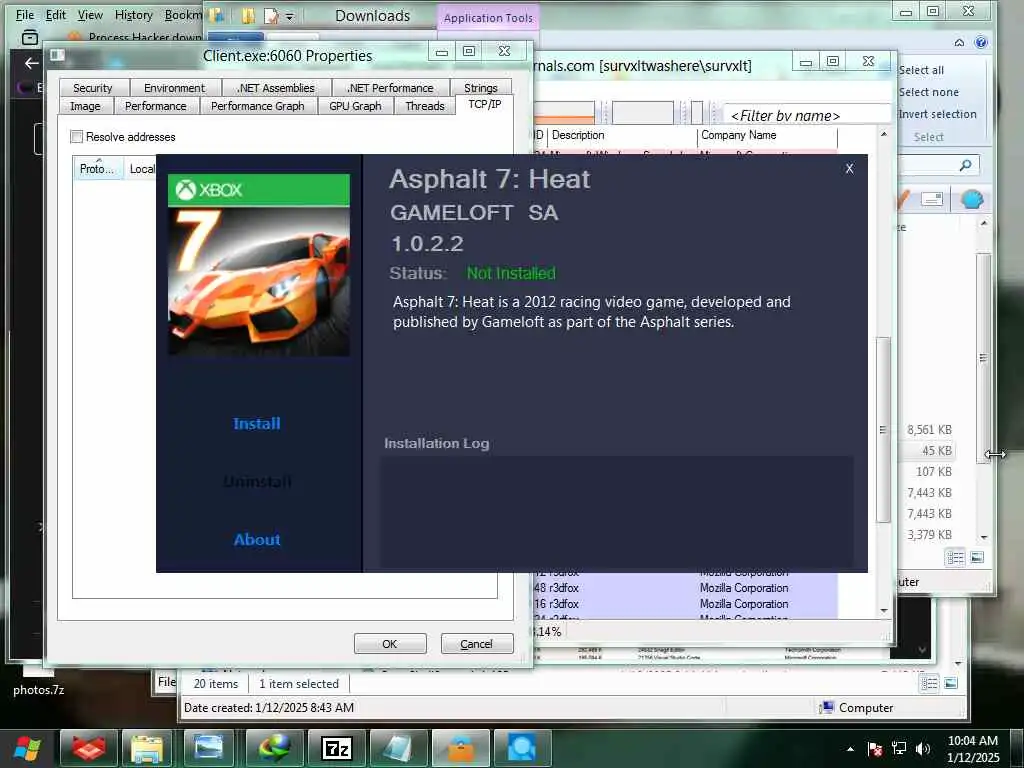Switch to the Threads tab
Image resolution: width=1024 pixels, height=768 pixels.
[424, 106]
